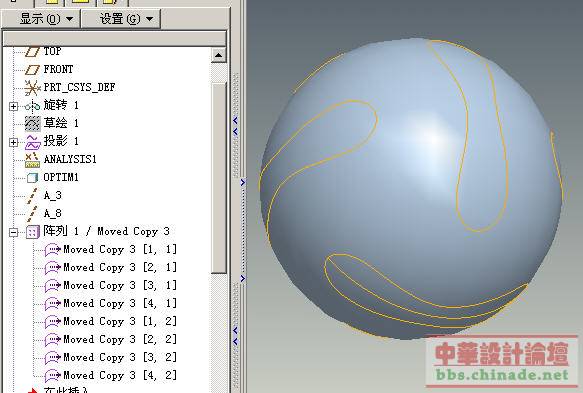583x393 pixels.
Task: Click the OPTIM1 feature icon
Action: 32,178
